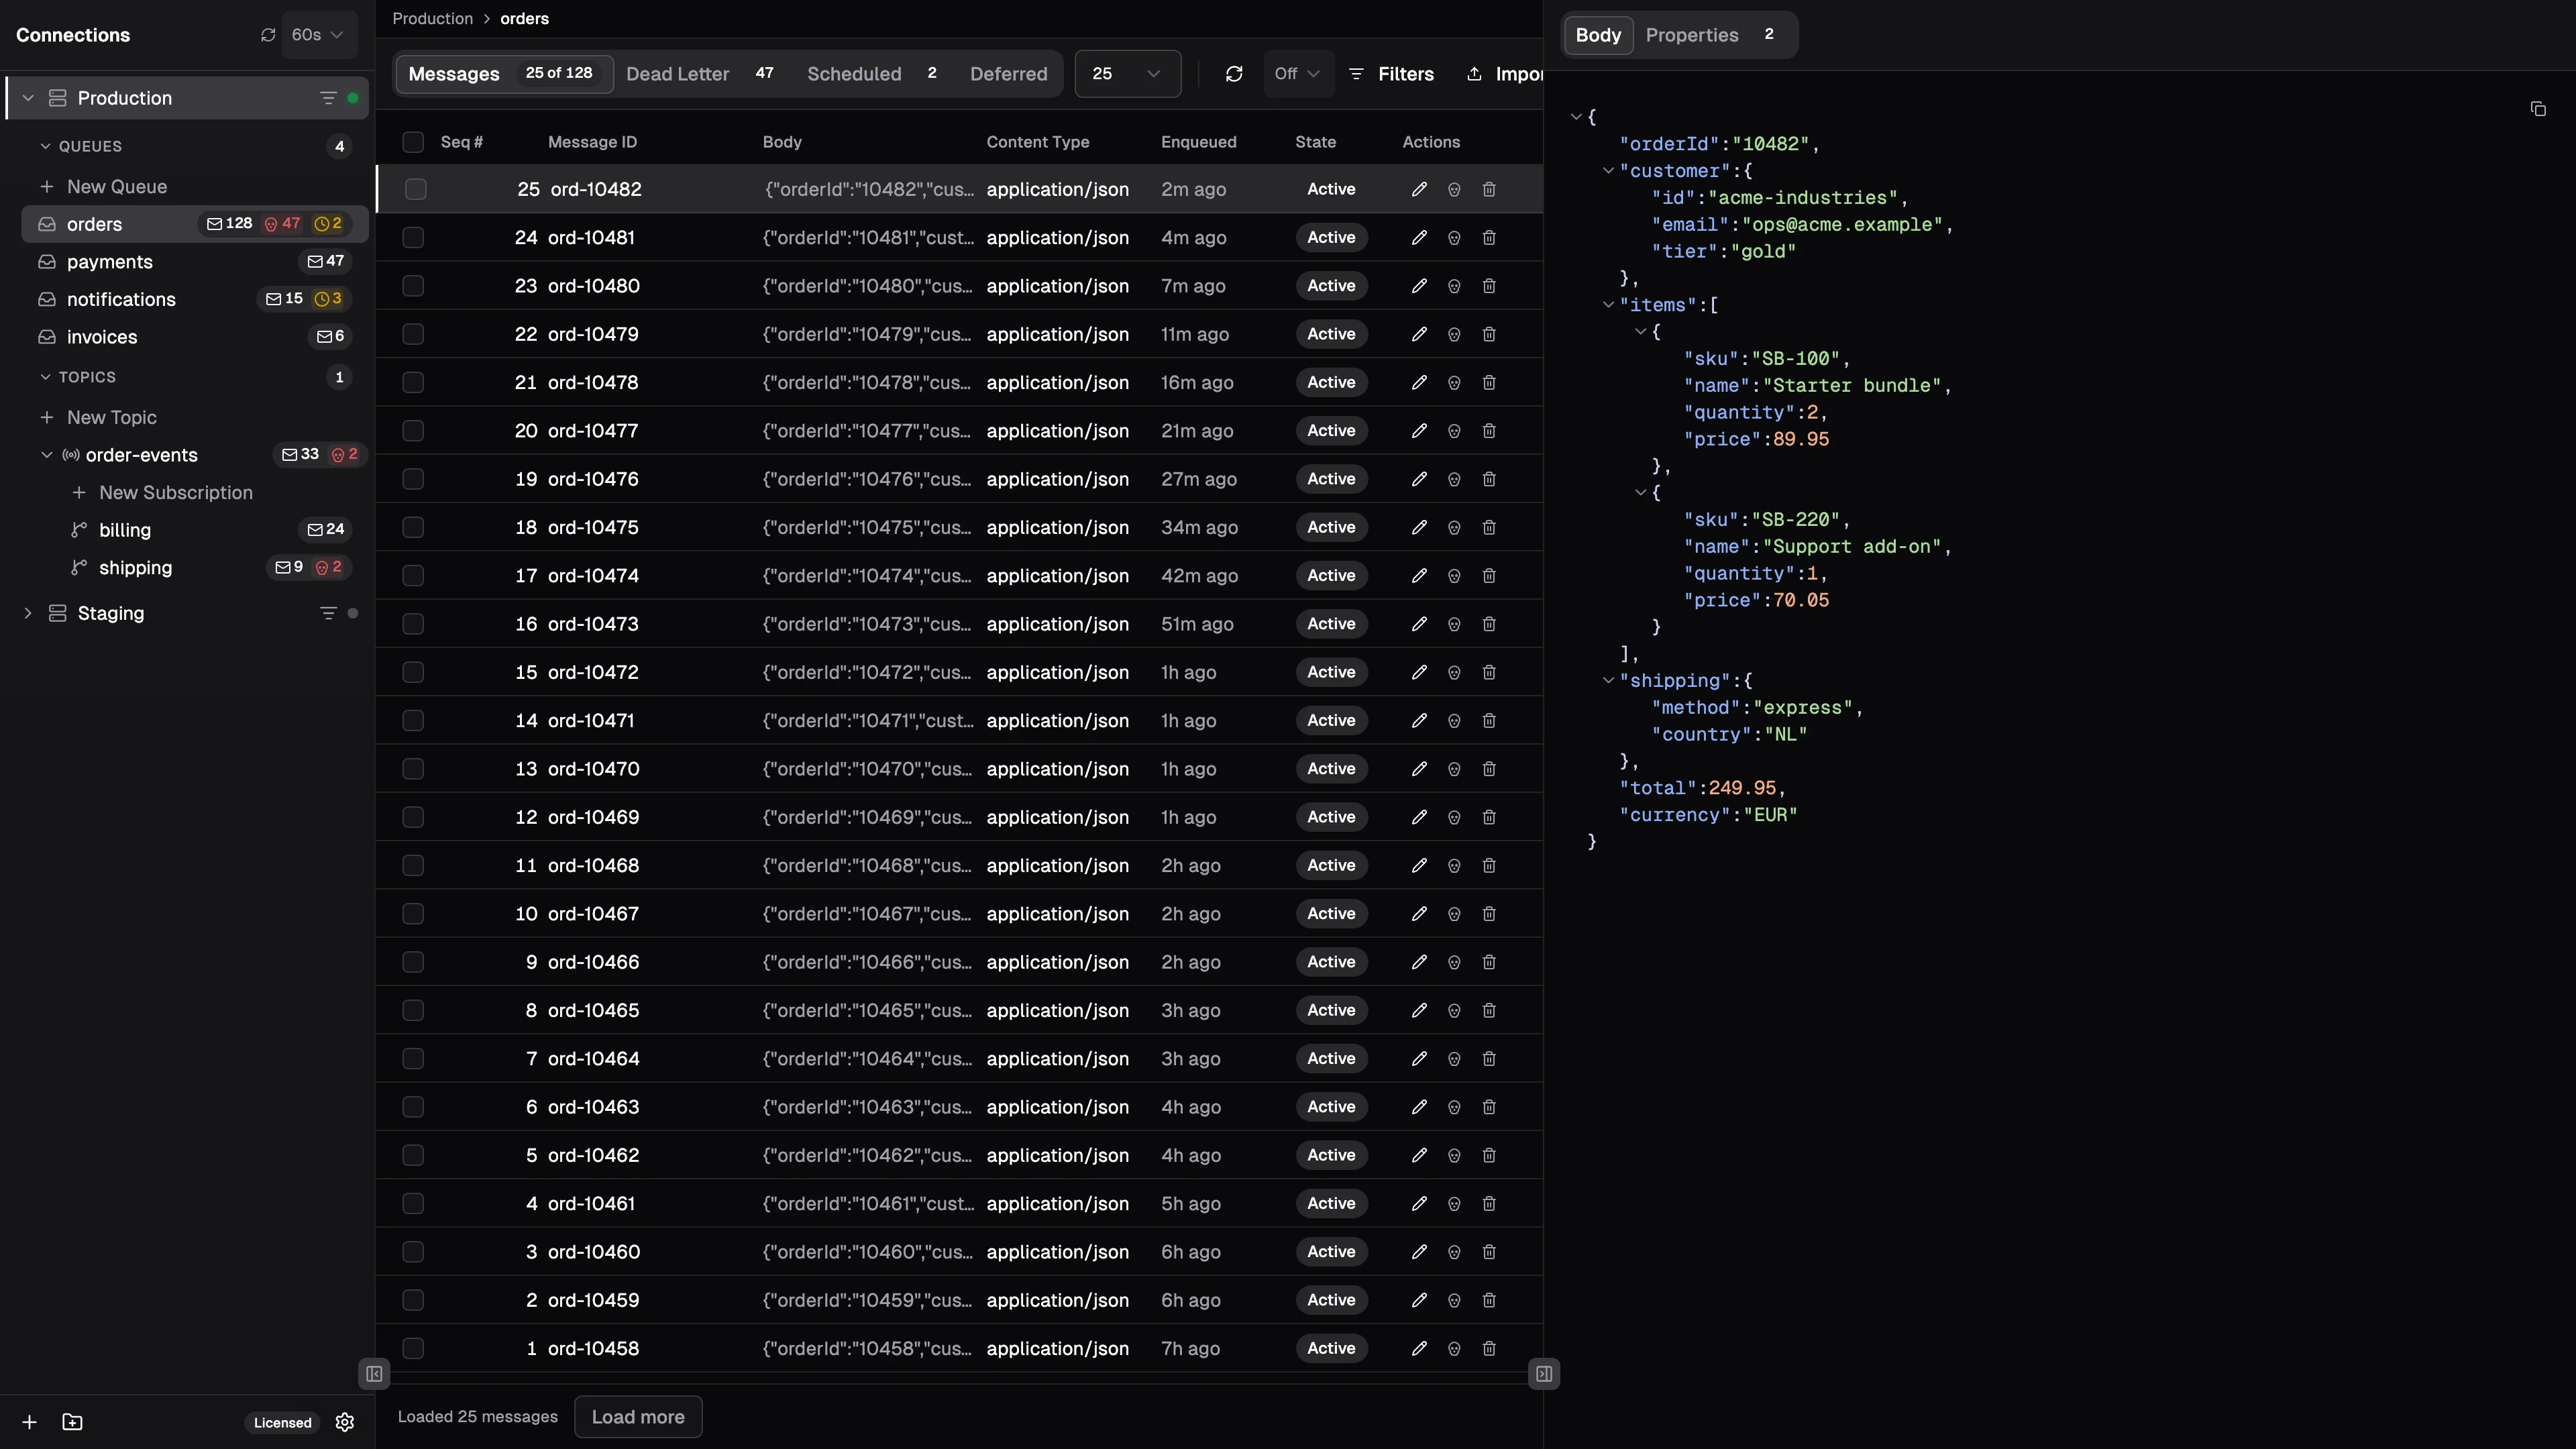Tick the checkbox for message ord-10482

416,189
